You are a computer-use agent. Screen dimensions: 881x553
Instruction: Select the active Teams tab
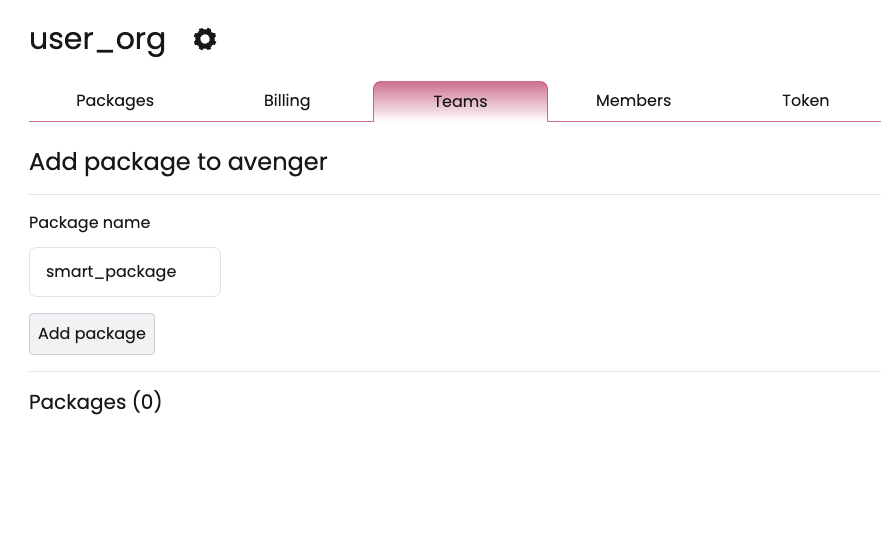coord(460,102)
